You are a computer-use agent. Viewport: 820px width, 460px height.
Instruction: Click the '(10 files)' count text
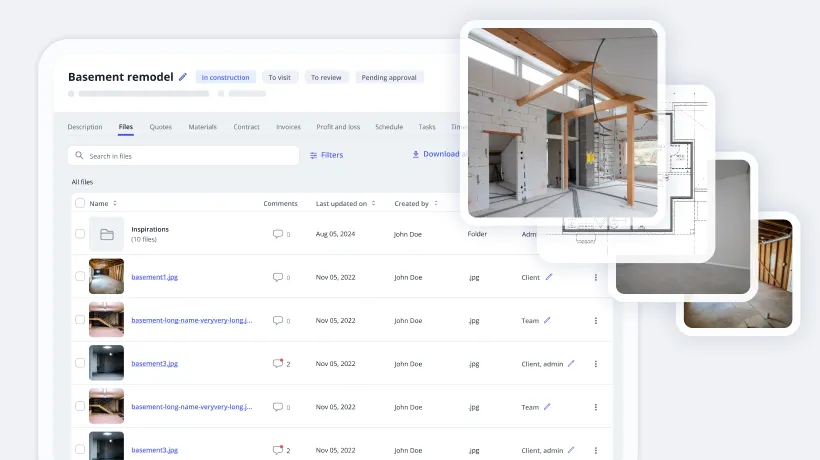coord(144,239)
